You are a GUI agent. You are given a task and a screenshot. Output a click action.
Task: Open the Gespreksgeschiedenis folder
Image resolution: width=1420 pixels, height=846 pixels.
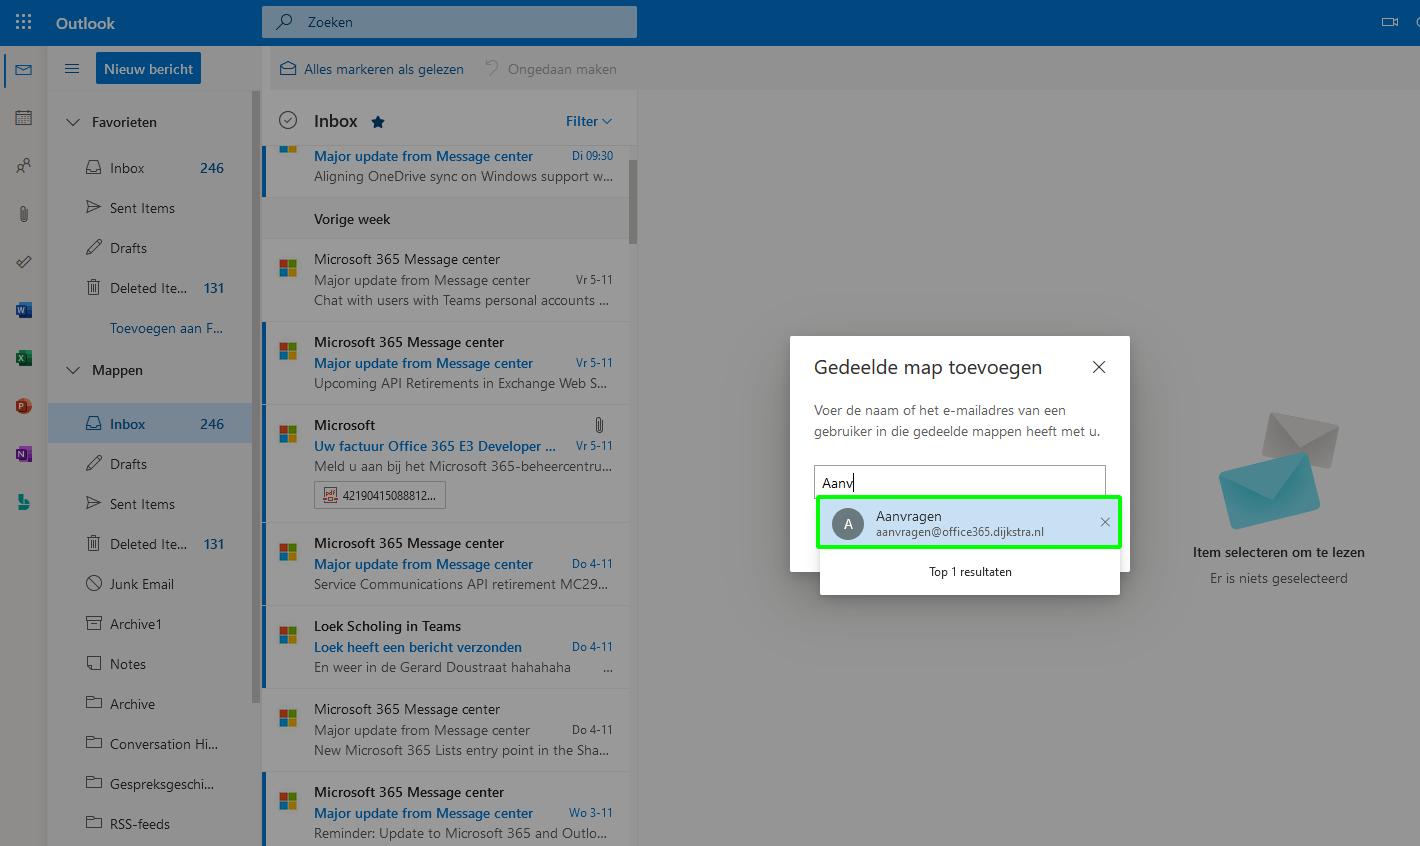(x=151, y=784)
